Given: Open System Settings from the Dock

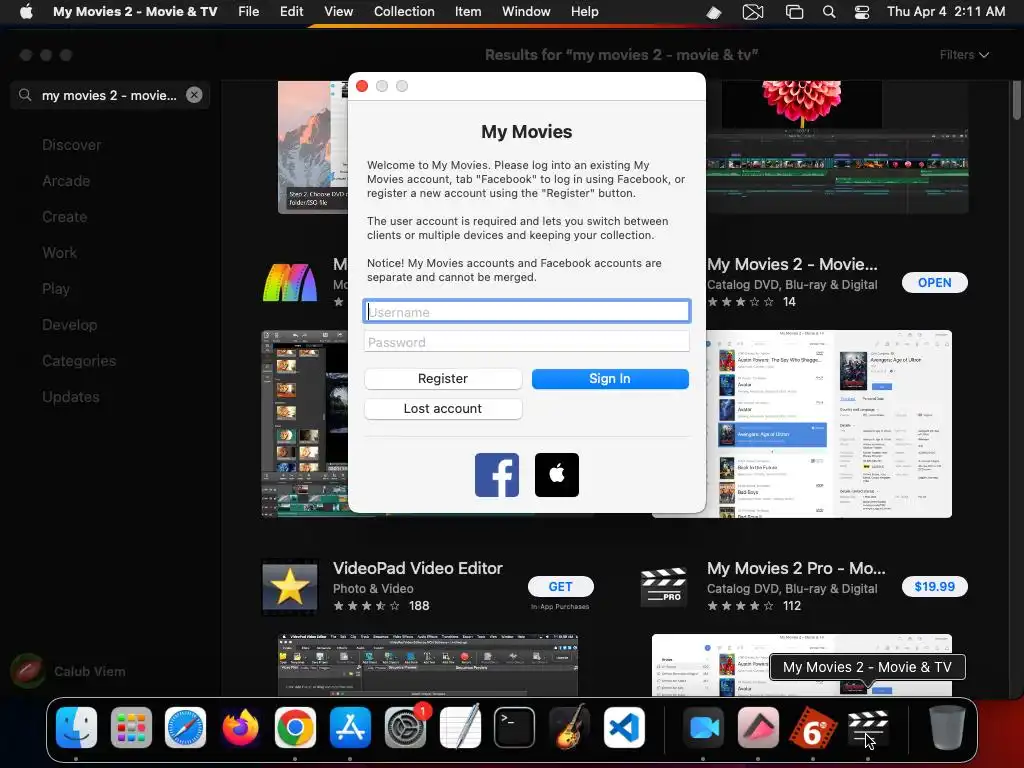Looking at the screenshot, I should click(405, 727).
